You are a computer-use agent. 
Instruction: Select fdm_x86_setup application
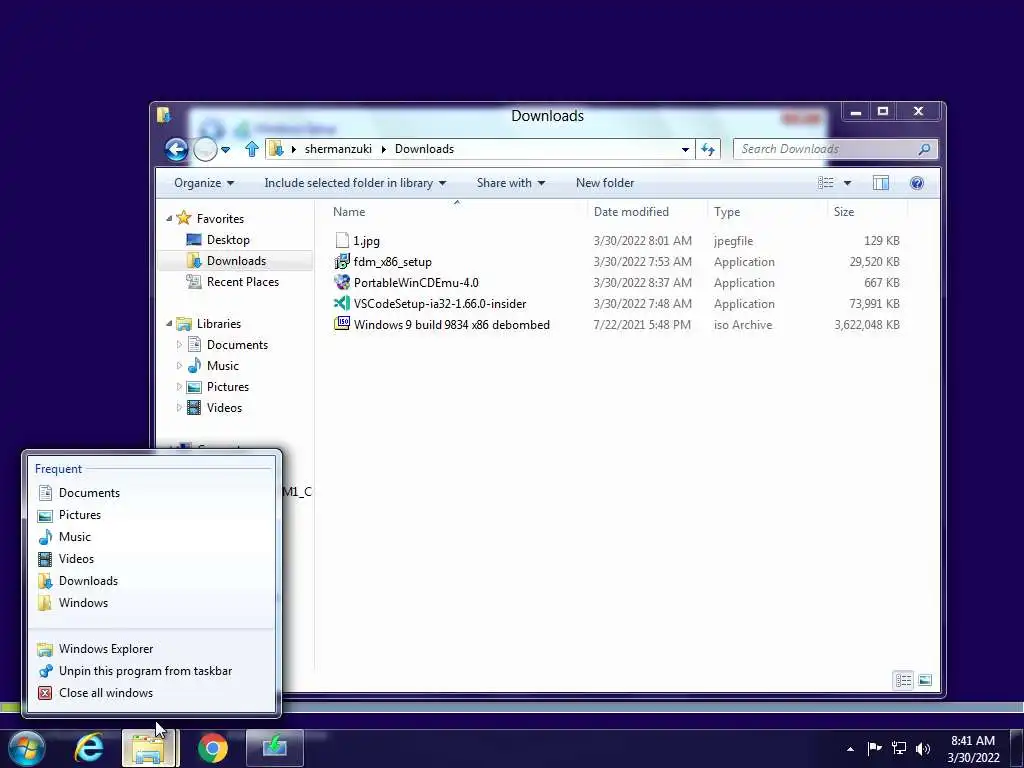(x=392, y=262)
